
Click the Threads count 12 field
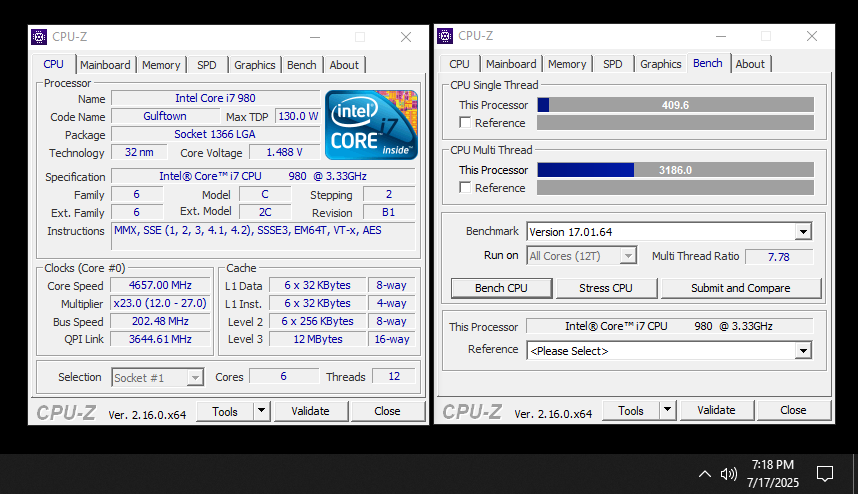pos(394,376)
